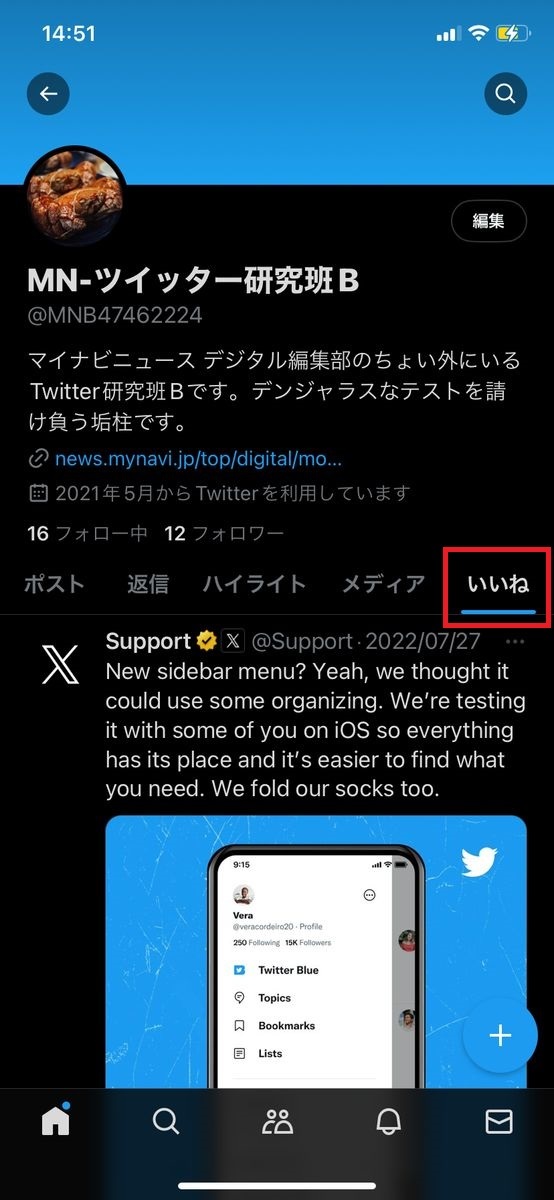Viewport: 554px width, 1200px height.
Task: Open Search tab in bottom navigation
Action: click(166, 1122)
